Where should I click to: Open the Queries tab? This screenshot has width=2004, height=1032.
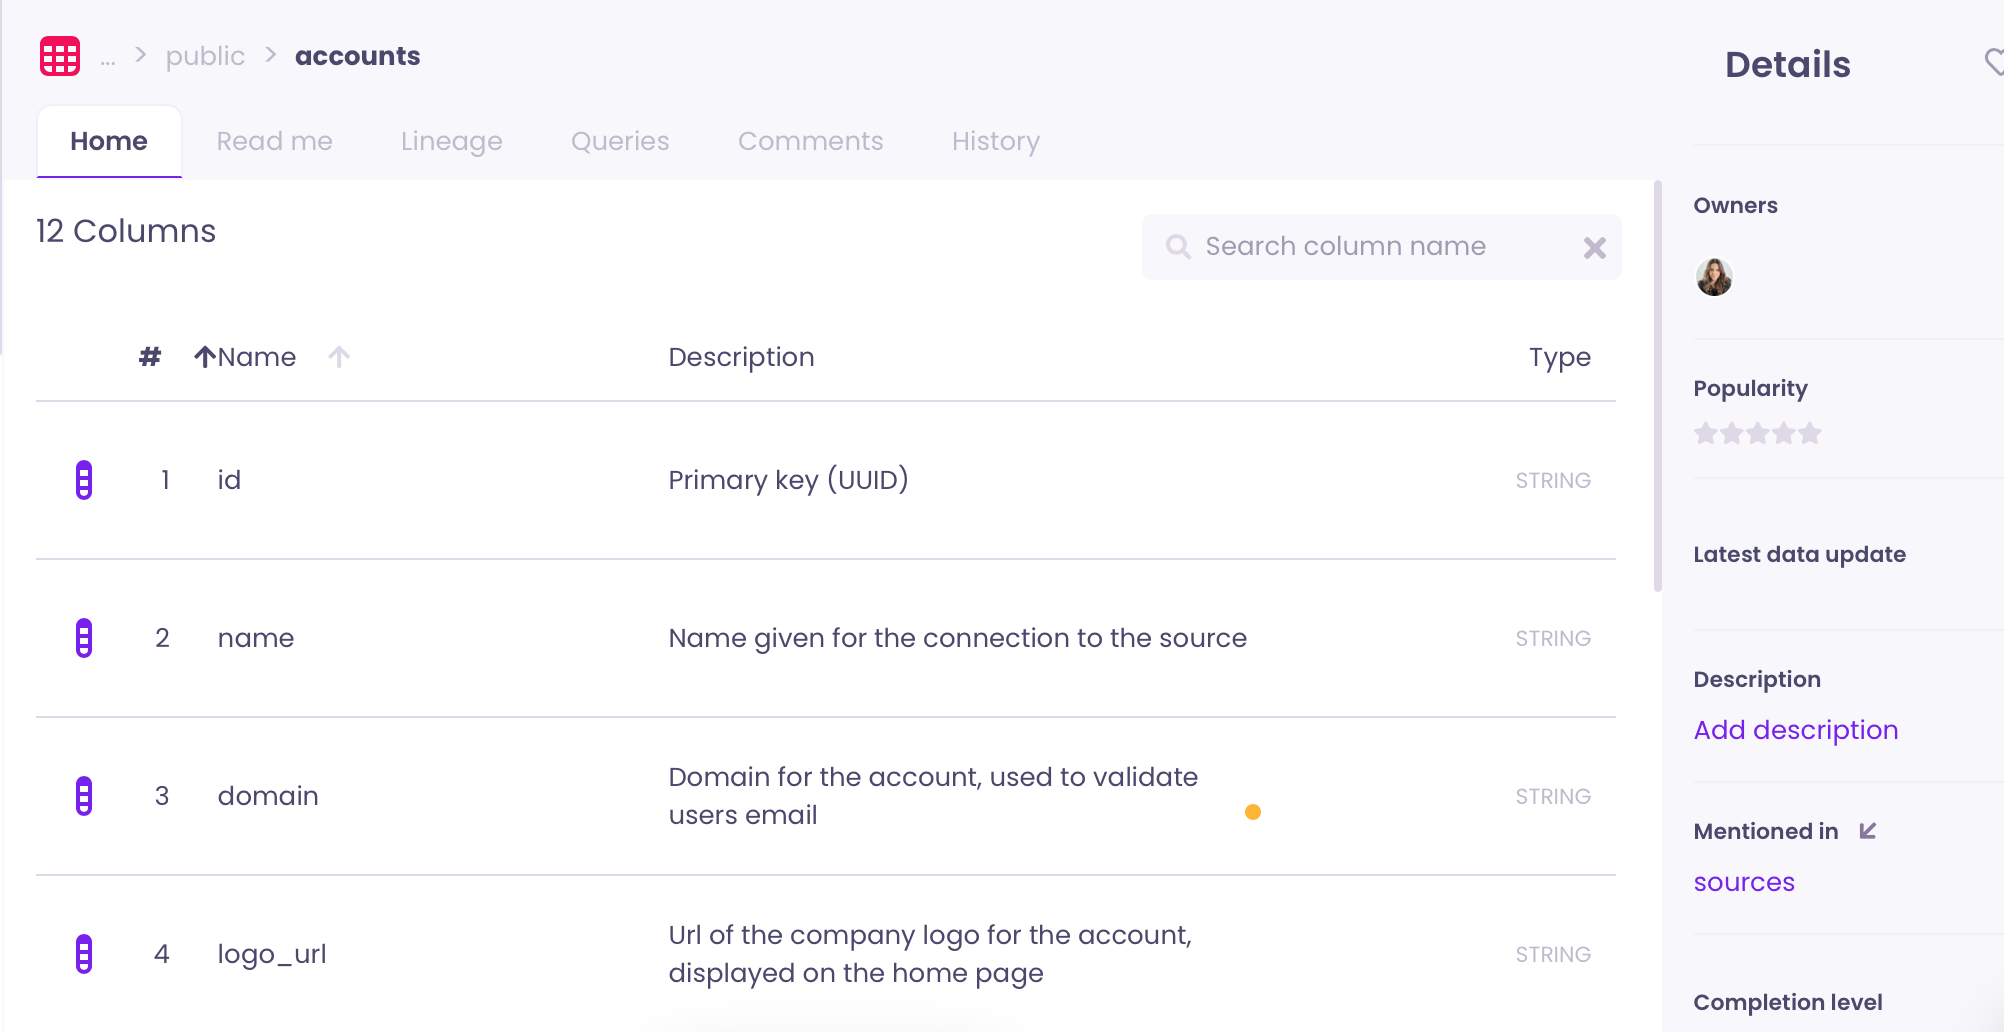620,141
